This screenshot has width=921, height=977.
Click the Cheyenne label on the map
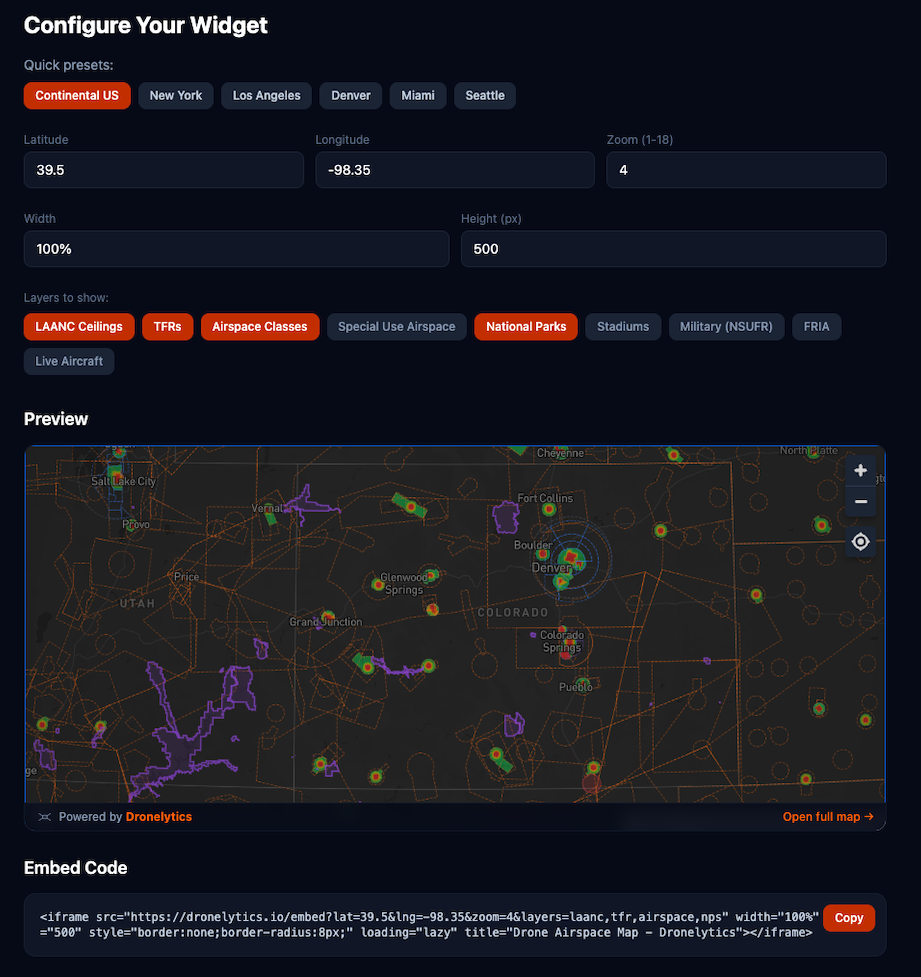(x=560, y=453)
